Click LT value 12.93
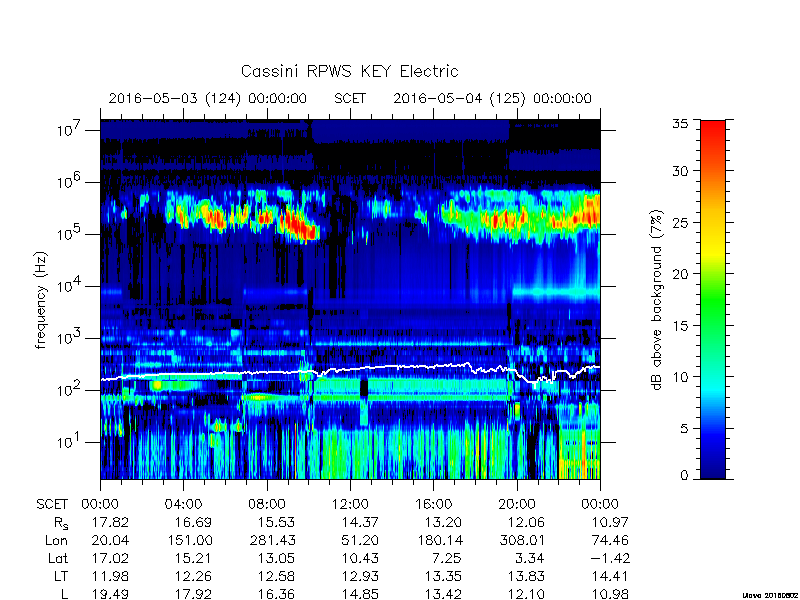The height and width of the screenshot is (600, 800). 360,577
